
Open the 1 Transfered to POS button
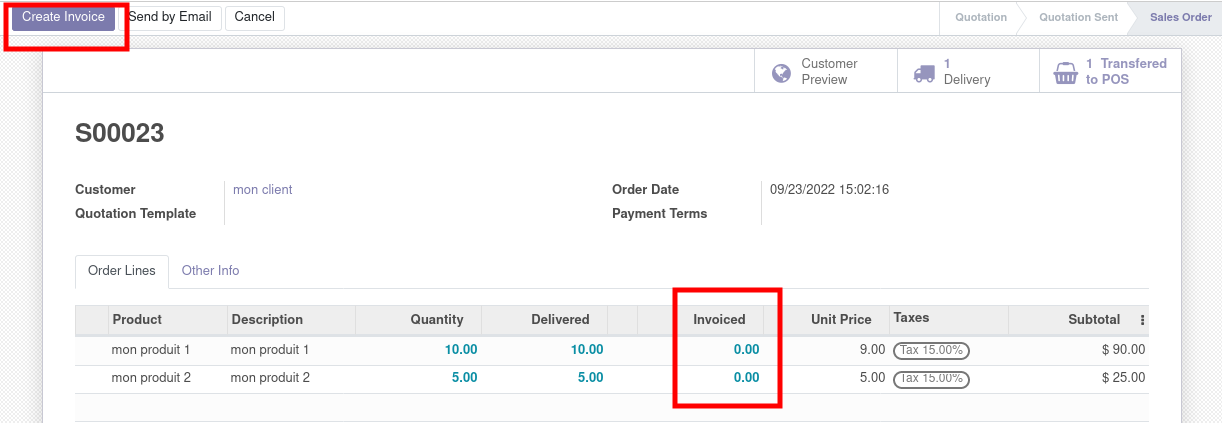1110,71
